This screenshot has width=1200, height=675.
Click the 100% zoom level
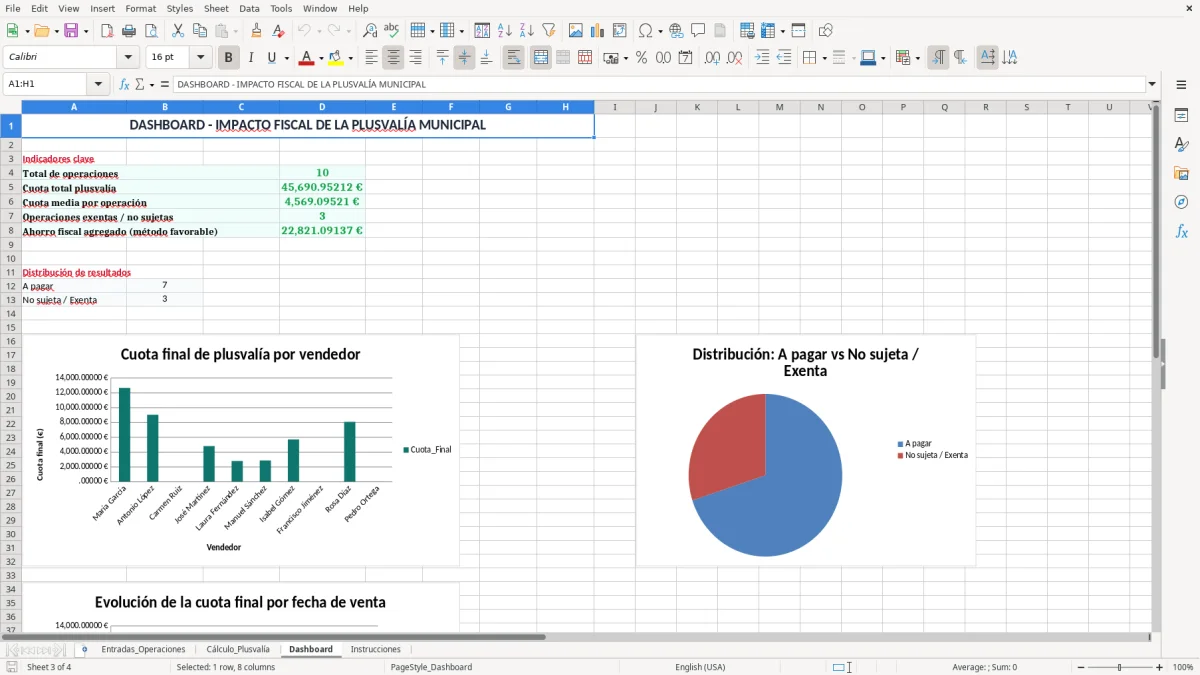[x=1182, y=667]
